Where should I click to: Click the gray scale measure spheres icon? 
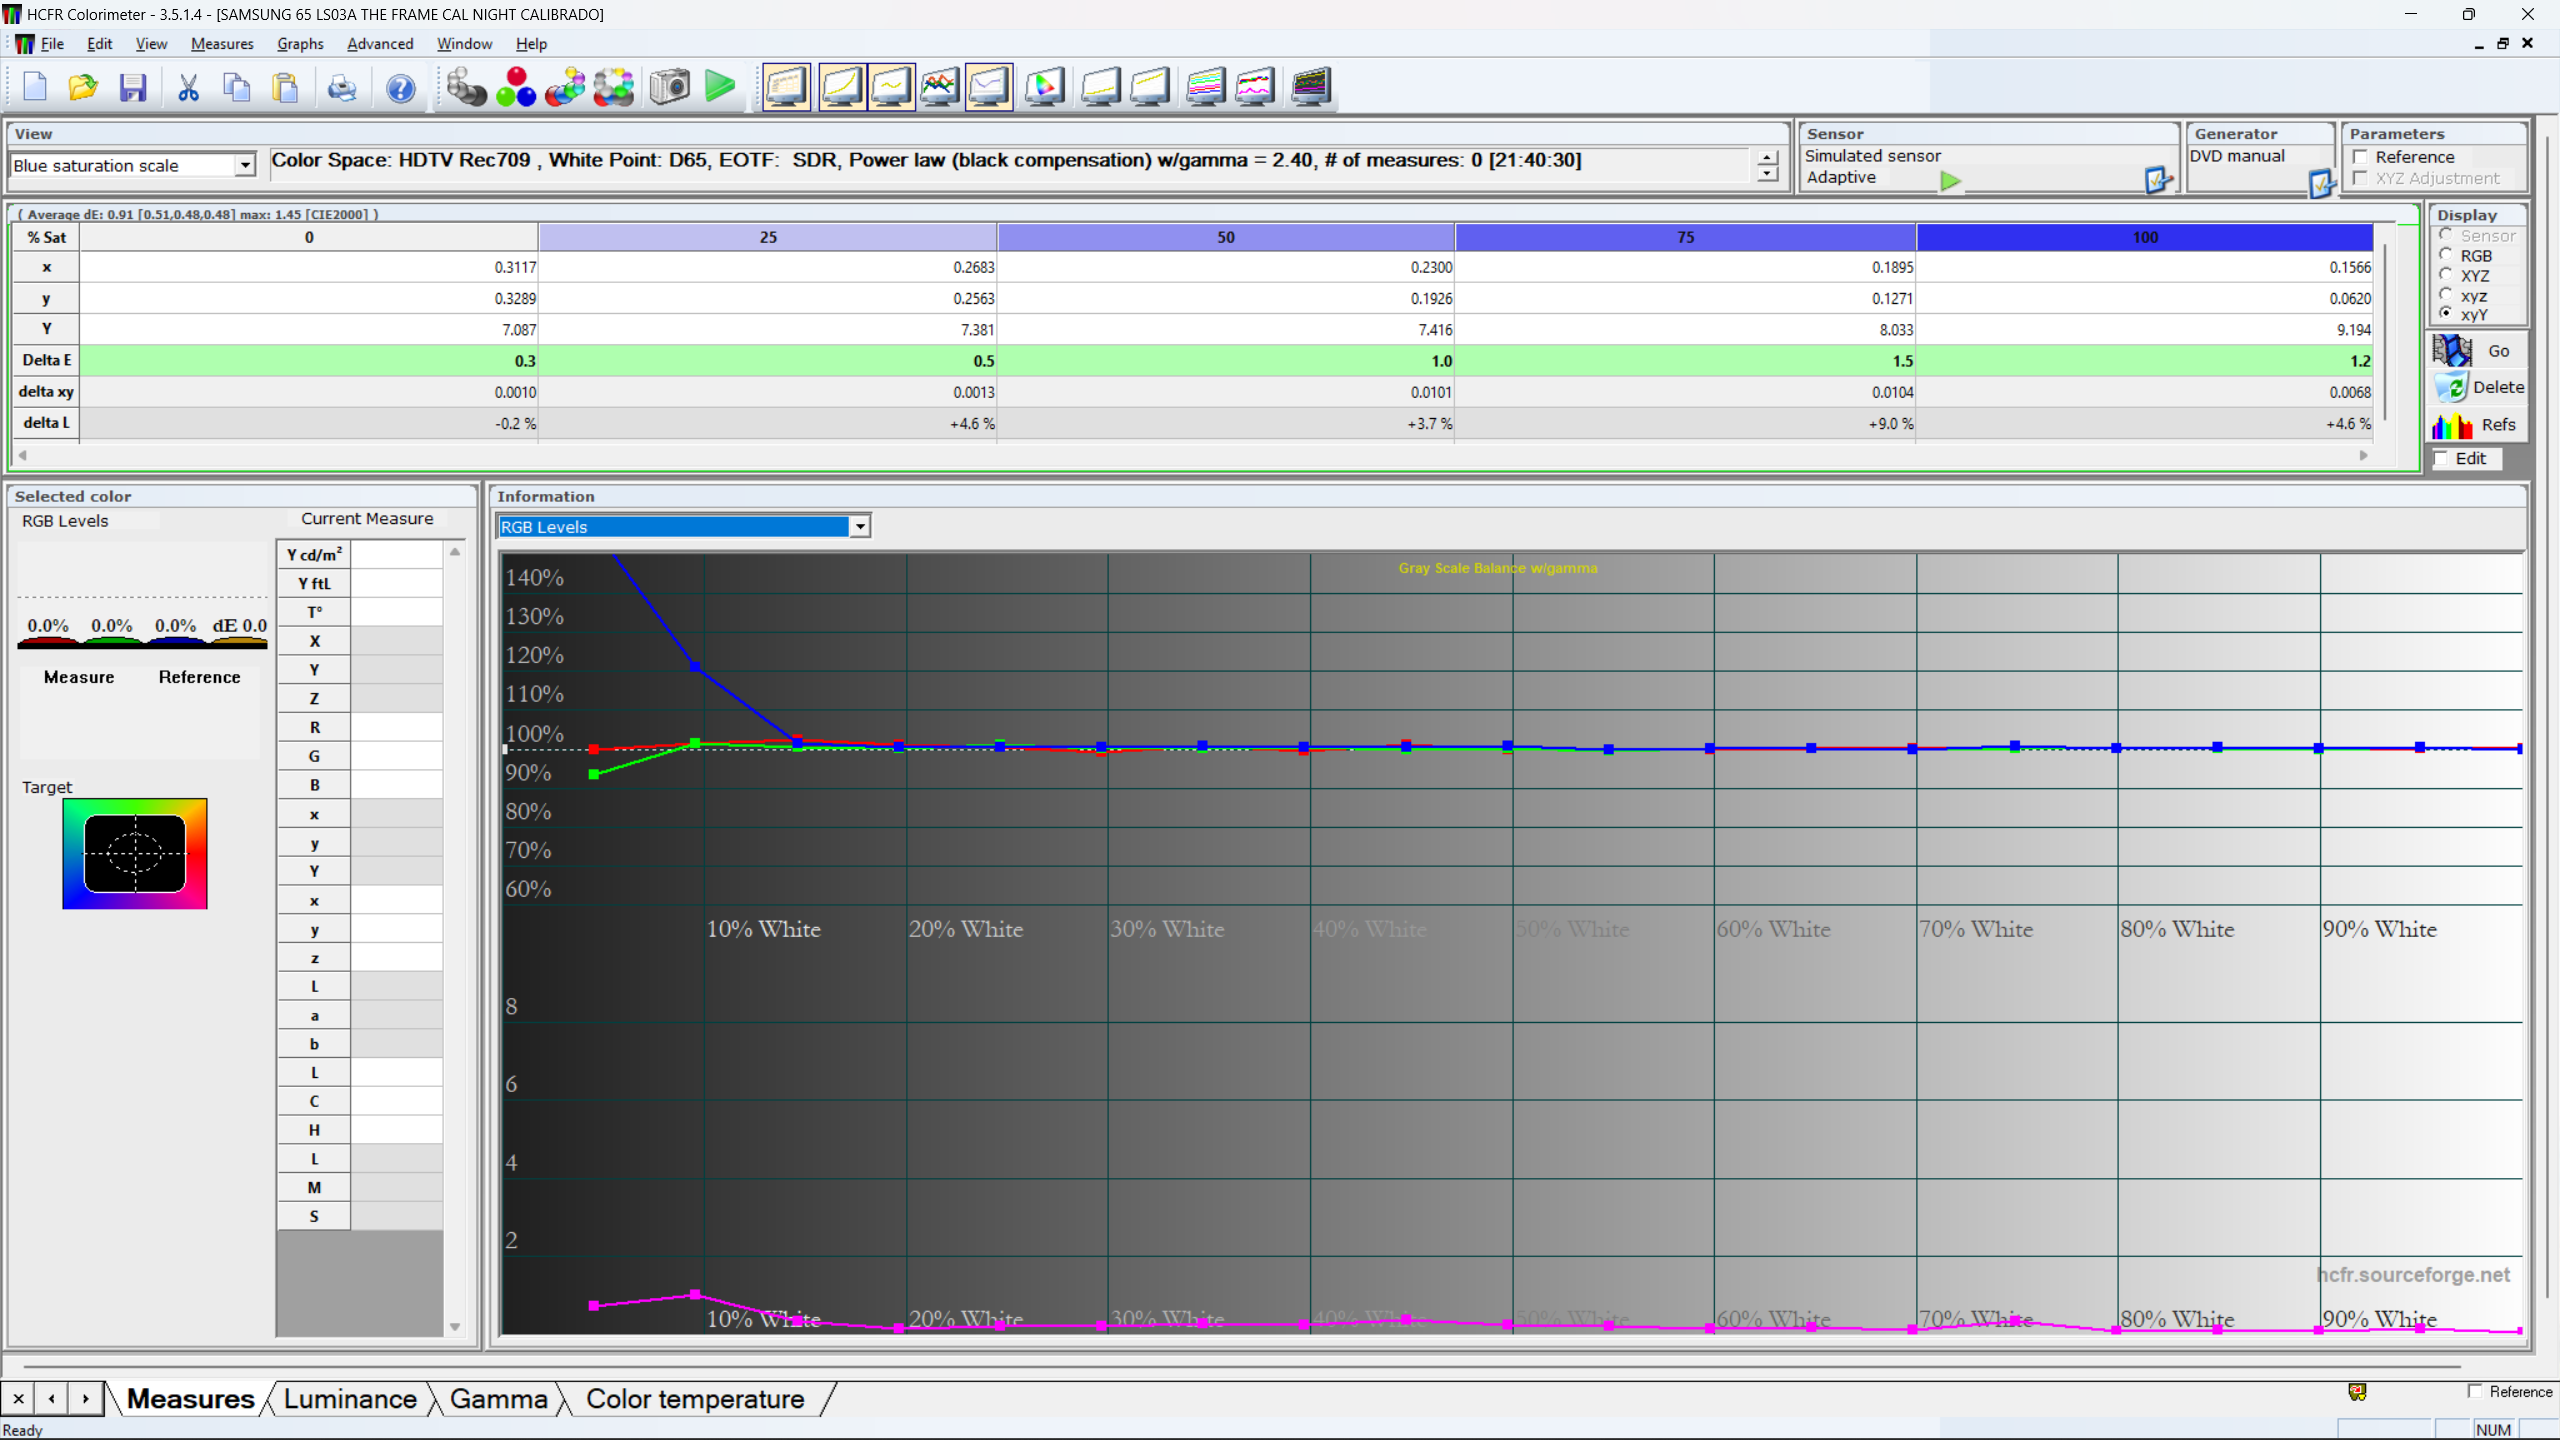pyautogui.click(x=465, y=87)
